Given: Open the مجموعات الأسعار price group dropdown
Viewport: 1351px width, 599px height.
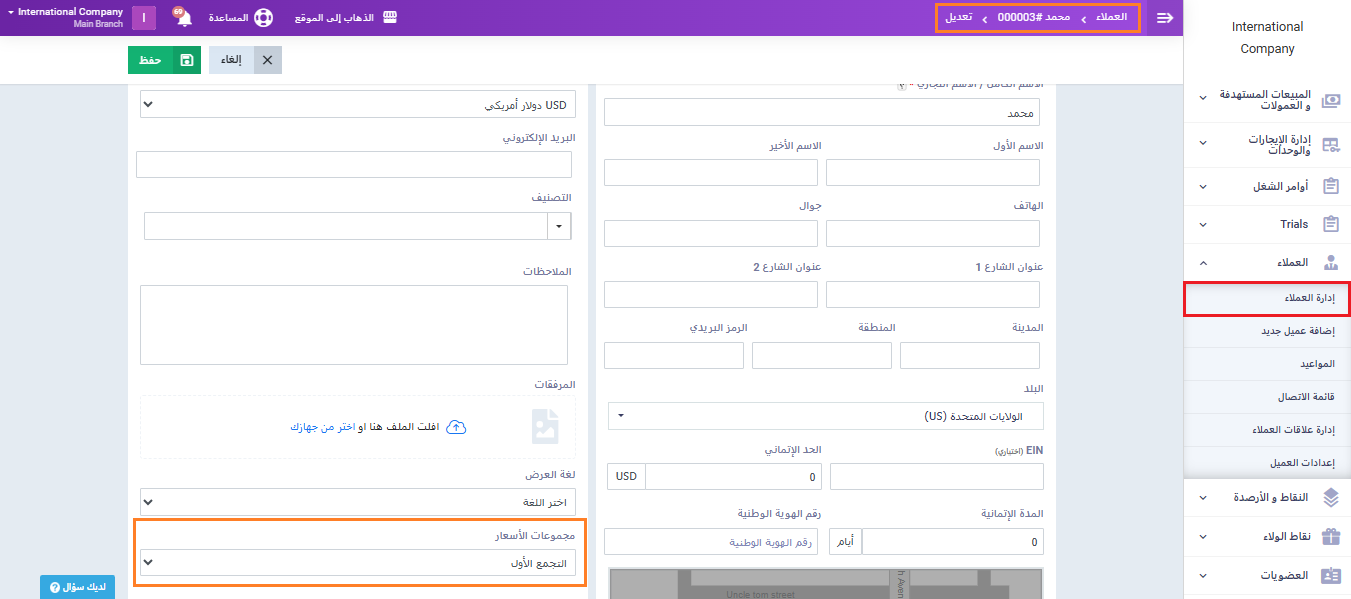Looking at the screenshot, I should [x=358, y=563].
